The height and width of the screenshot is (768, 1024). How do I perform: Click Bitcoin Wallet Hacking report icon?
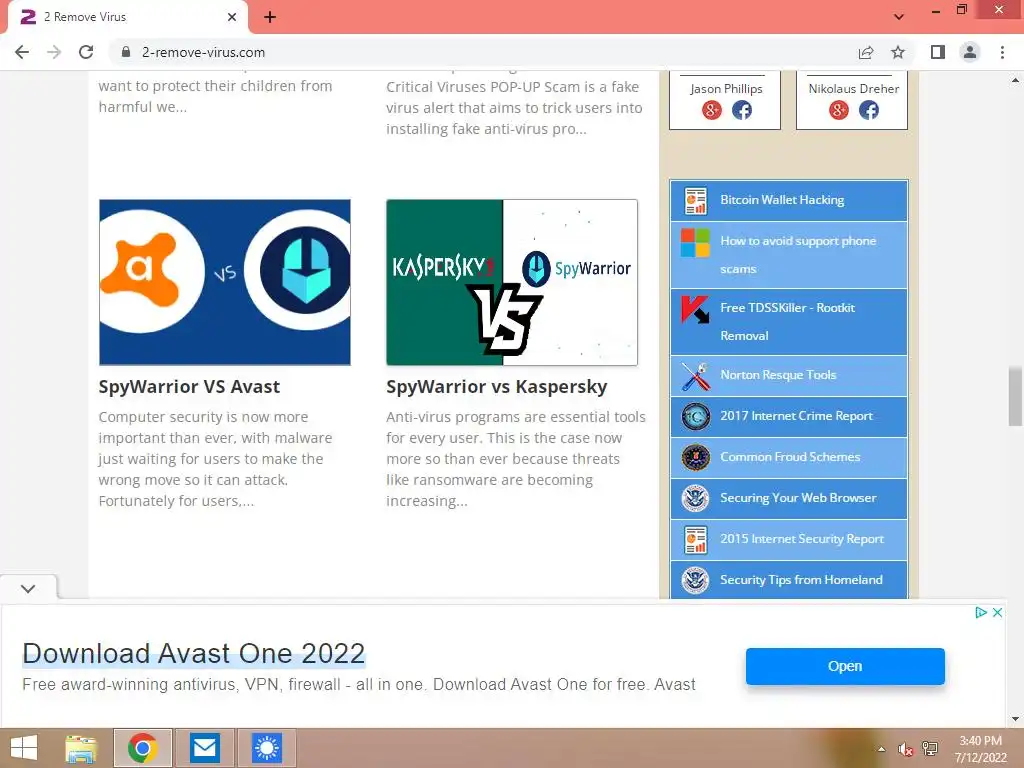696,200
